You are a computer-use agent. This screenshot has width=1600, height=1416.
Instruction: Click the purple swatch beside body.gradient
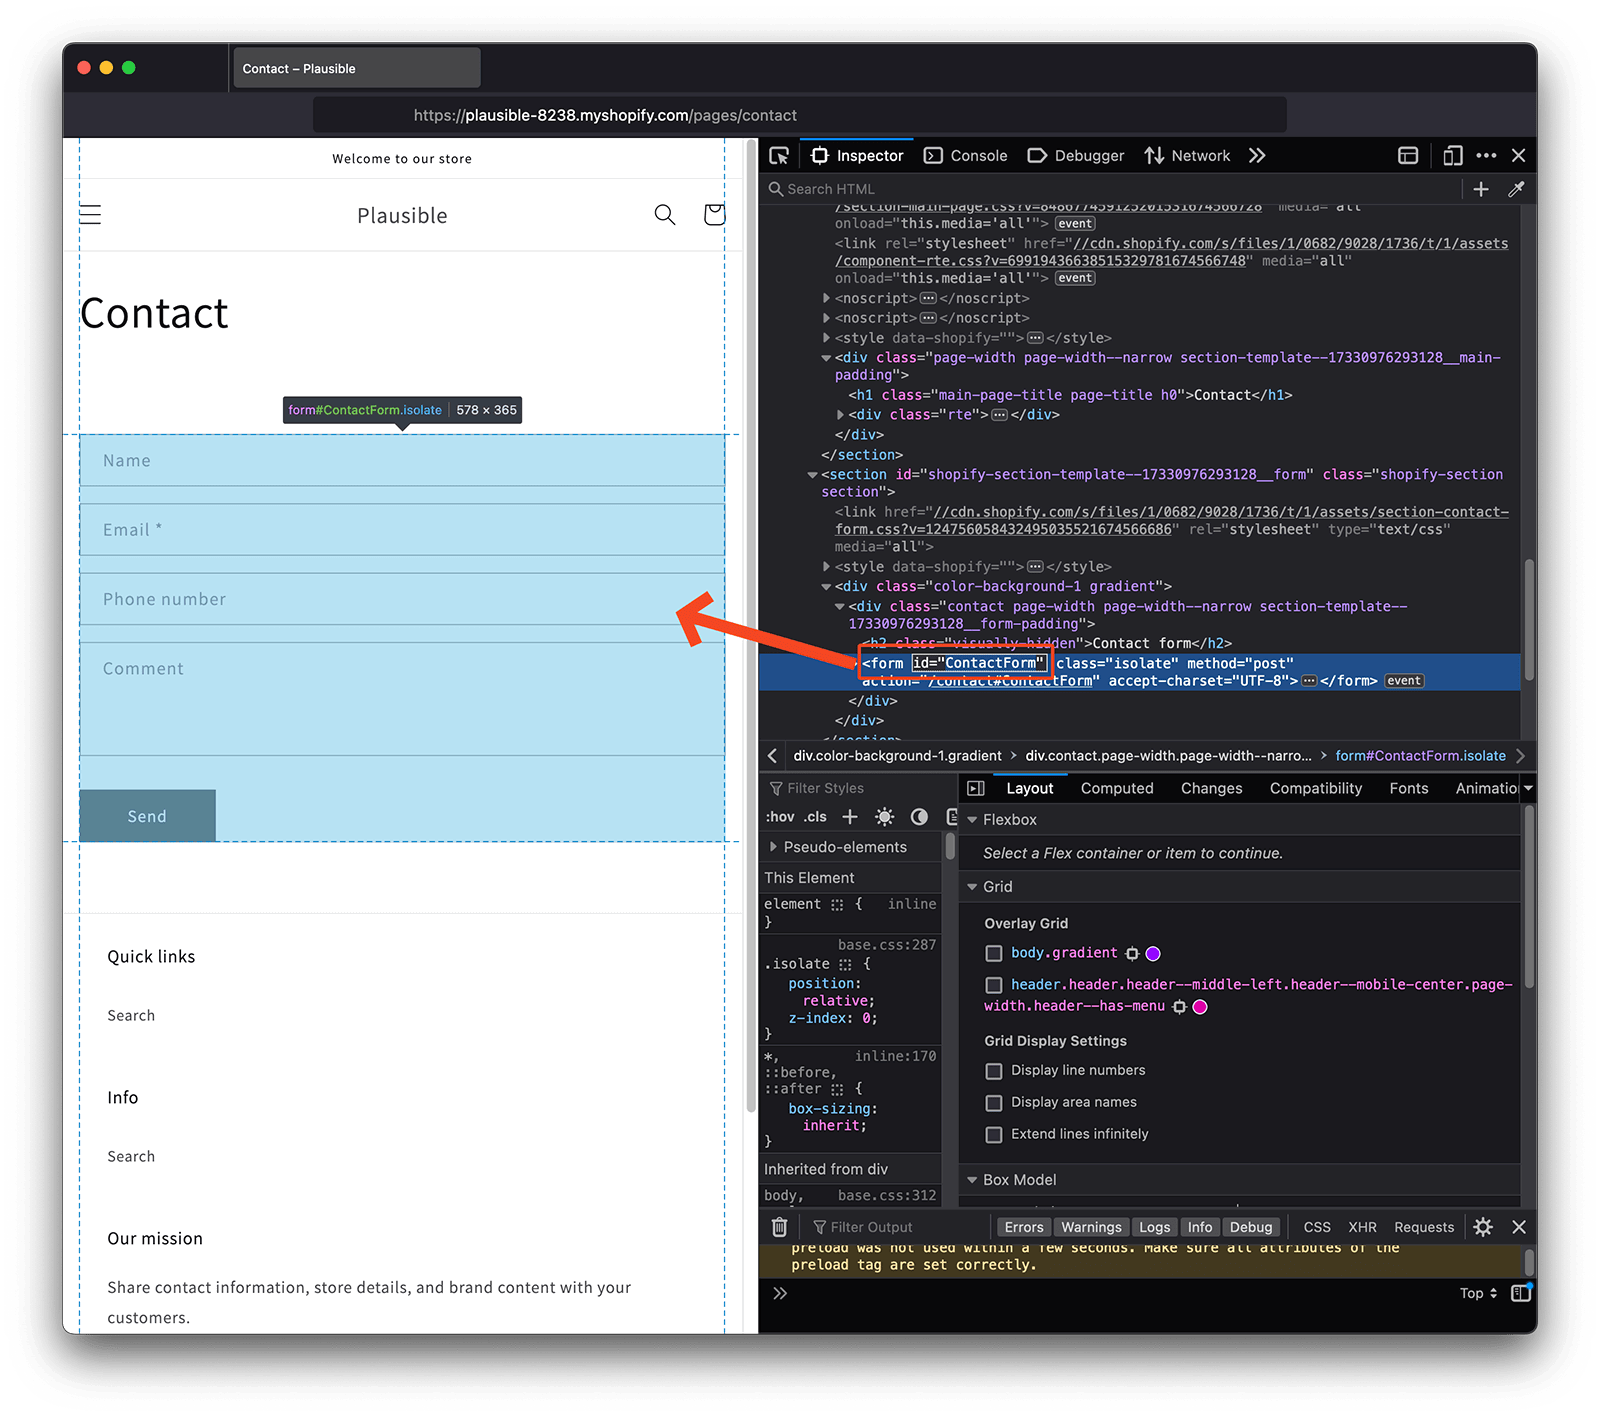[1153, 953]
